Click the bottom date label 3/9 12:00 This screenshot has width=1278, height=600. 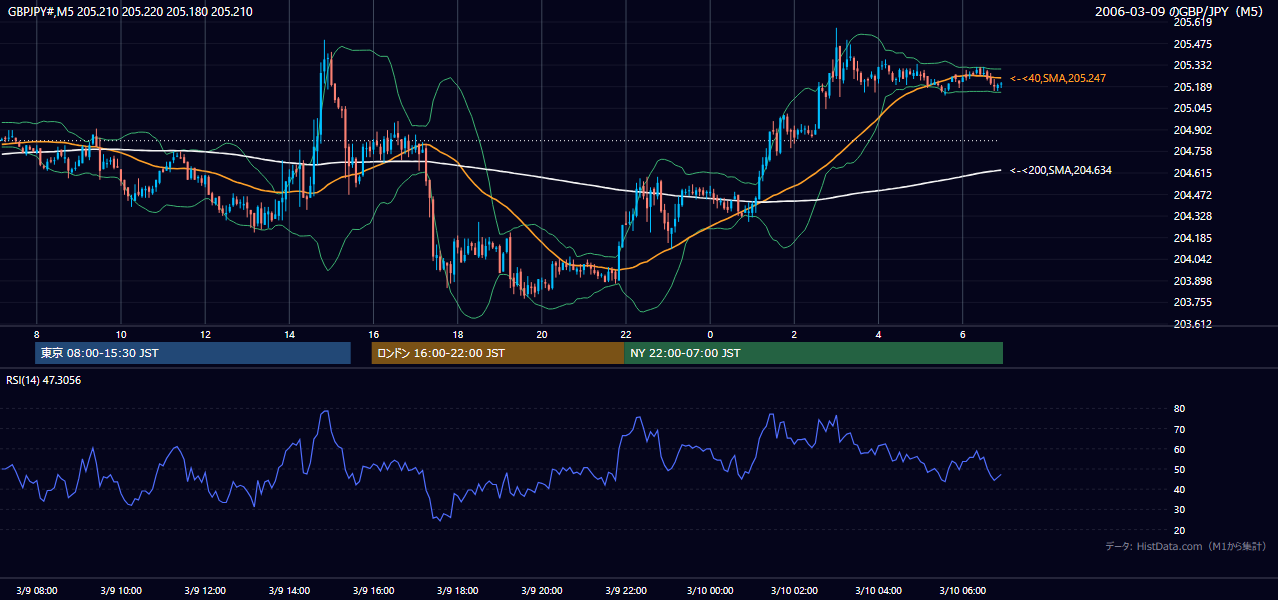click(205, 591)
